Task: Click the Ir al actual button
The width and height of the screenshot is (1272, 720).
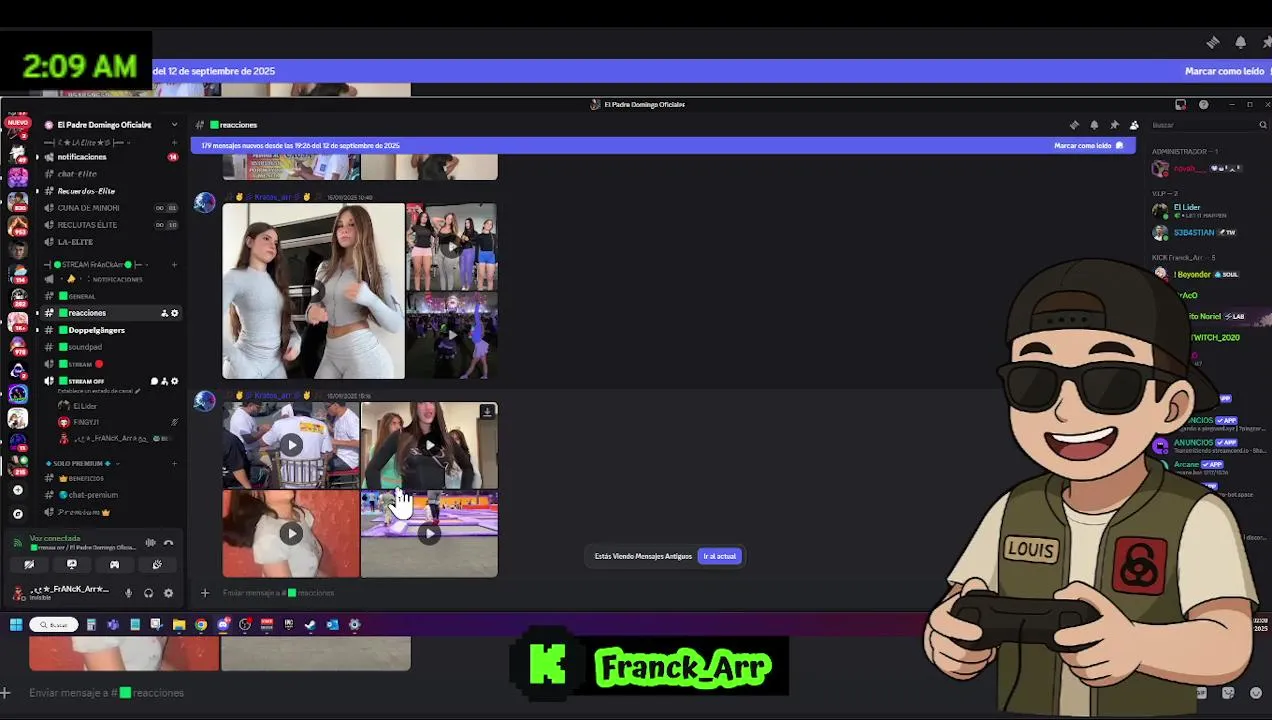Action: (720, 556)
